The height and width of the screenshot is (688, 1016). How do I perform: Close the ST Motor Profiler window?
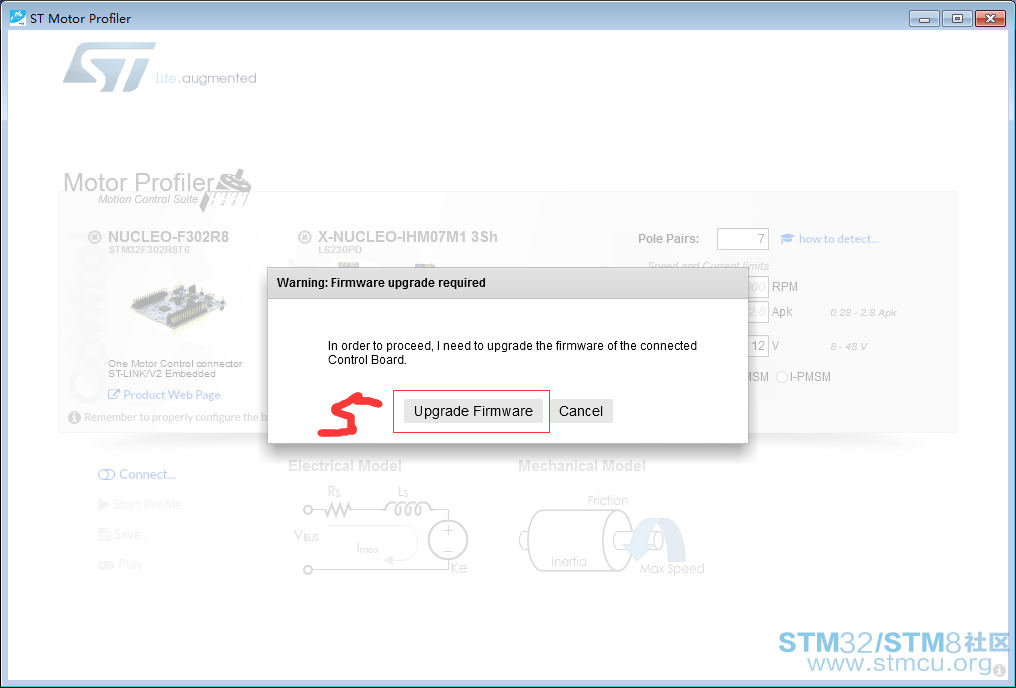pyautogui.click(x=990, y=19)
